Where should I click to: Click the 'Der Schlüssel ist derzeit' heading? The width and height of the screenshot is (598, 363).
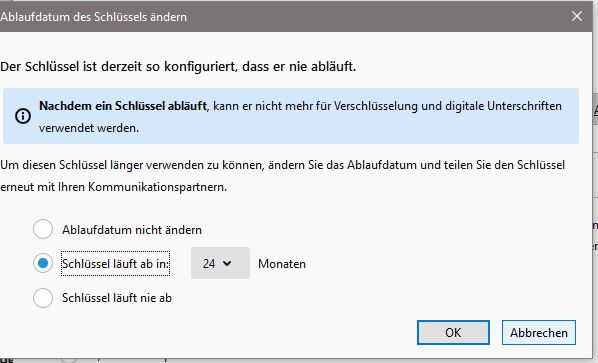(178, 66)
